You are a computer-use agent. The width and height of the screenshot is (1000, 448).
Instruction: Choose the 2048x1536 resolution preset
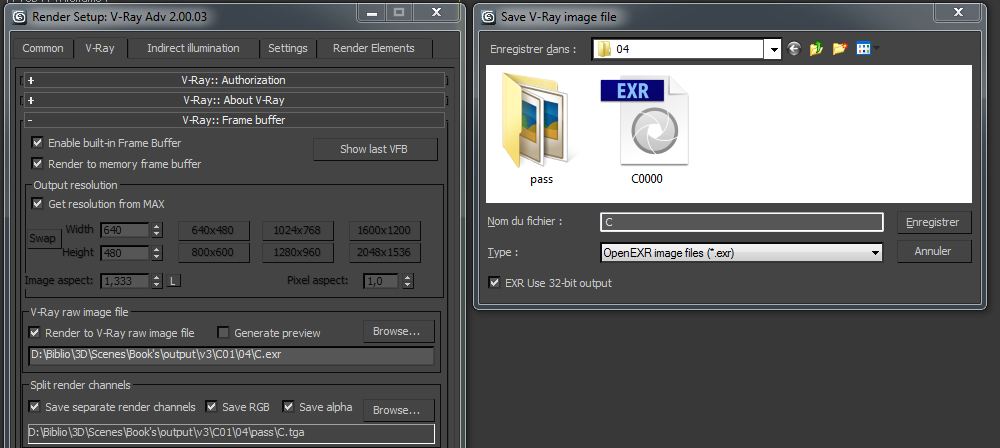(385, 253)
